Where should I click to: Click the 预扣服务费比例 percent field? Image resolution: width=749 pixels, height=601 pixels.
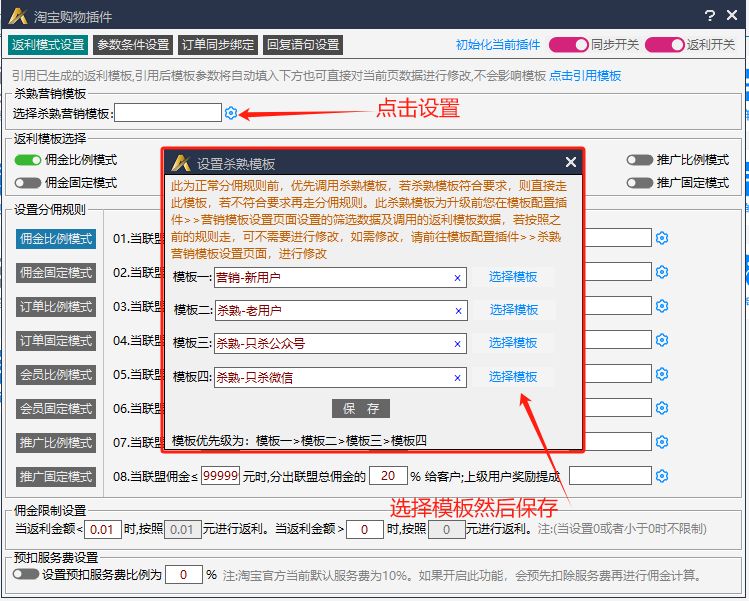tap(183, 574)
